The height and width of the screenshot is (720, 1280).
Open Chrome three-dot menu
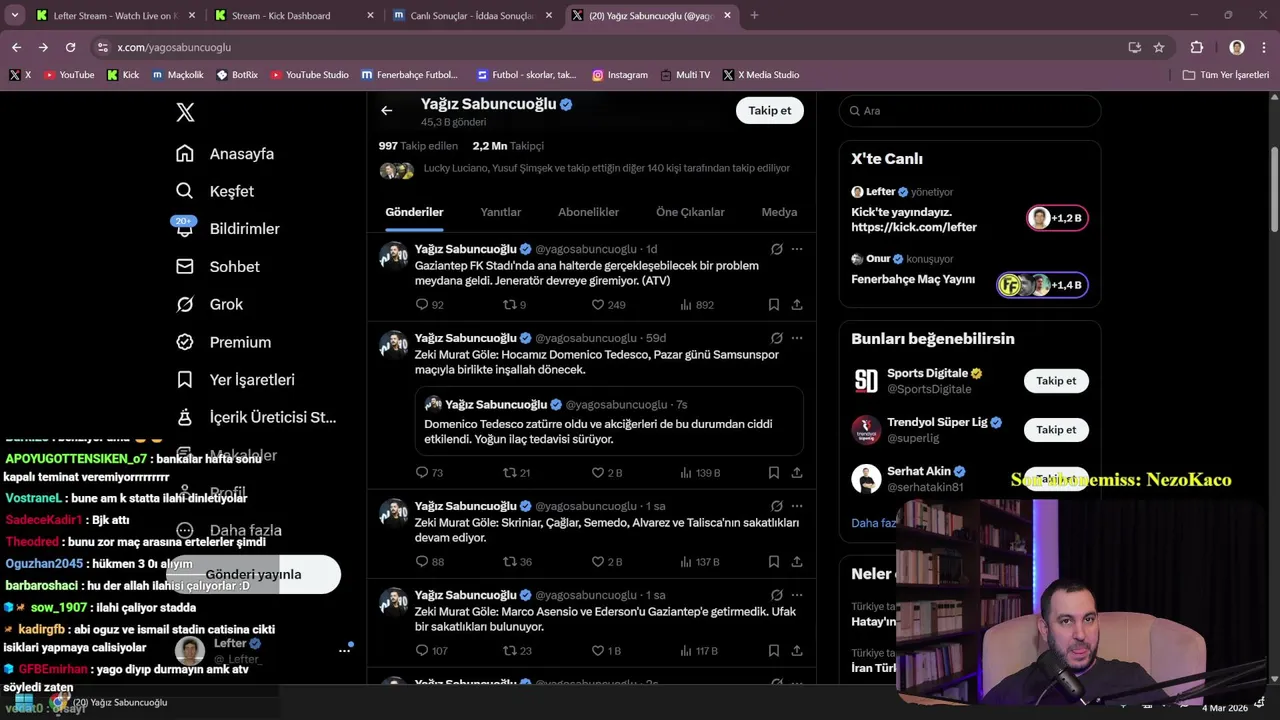point(1263,47)
